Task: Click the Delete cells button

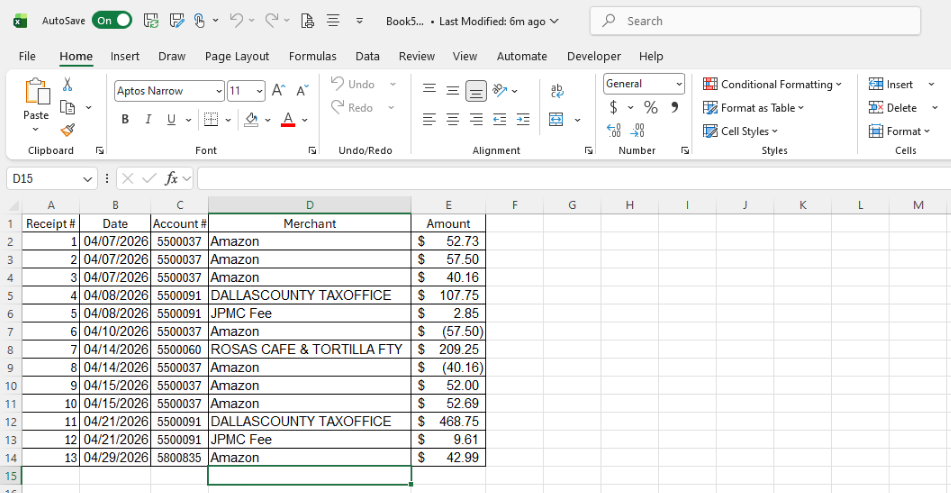Action: [892, 108]
